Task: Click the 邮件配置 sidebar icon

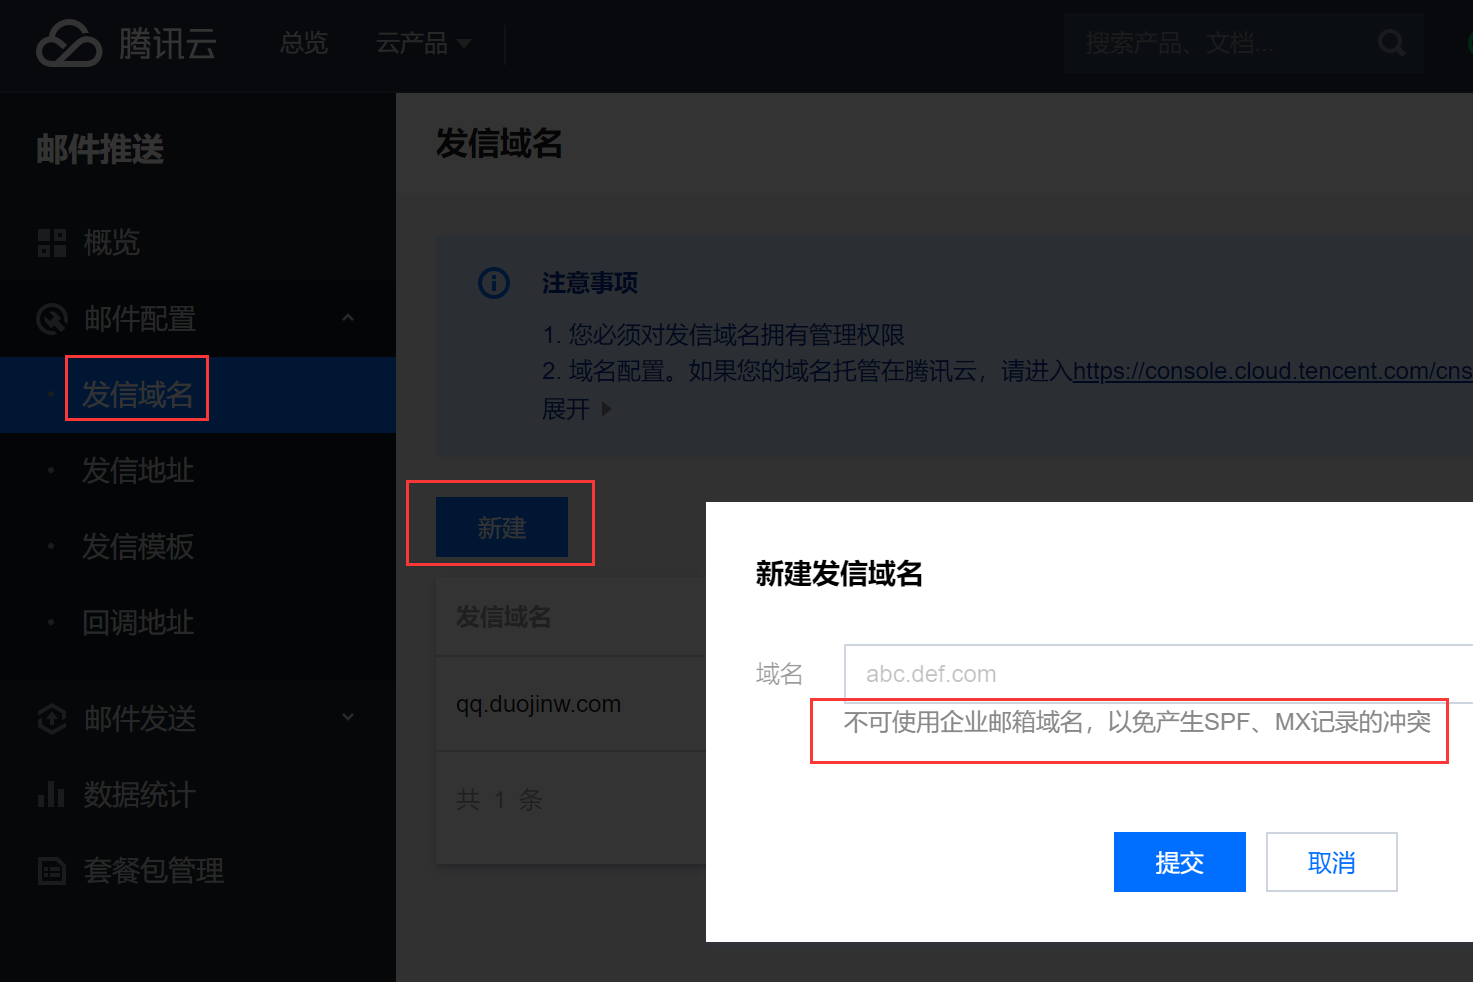Action: point(52,319)
